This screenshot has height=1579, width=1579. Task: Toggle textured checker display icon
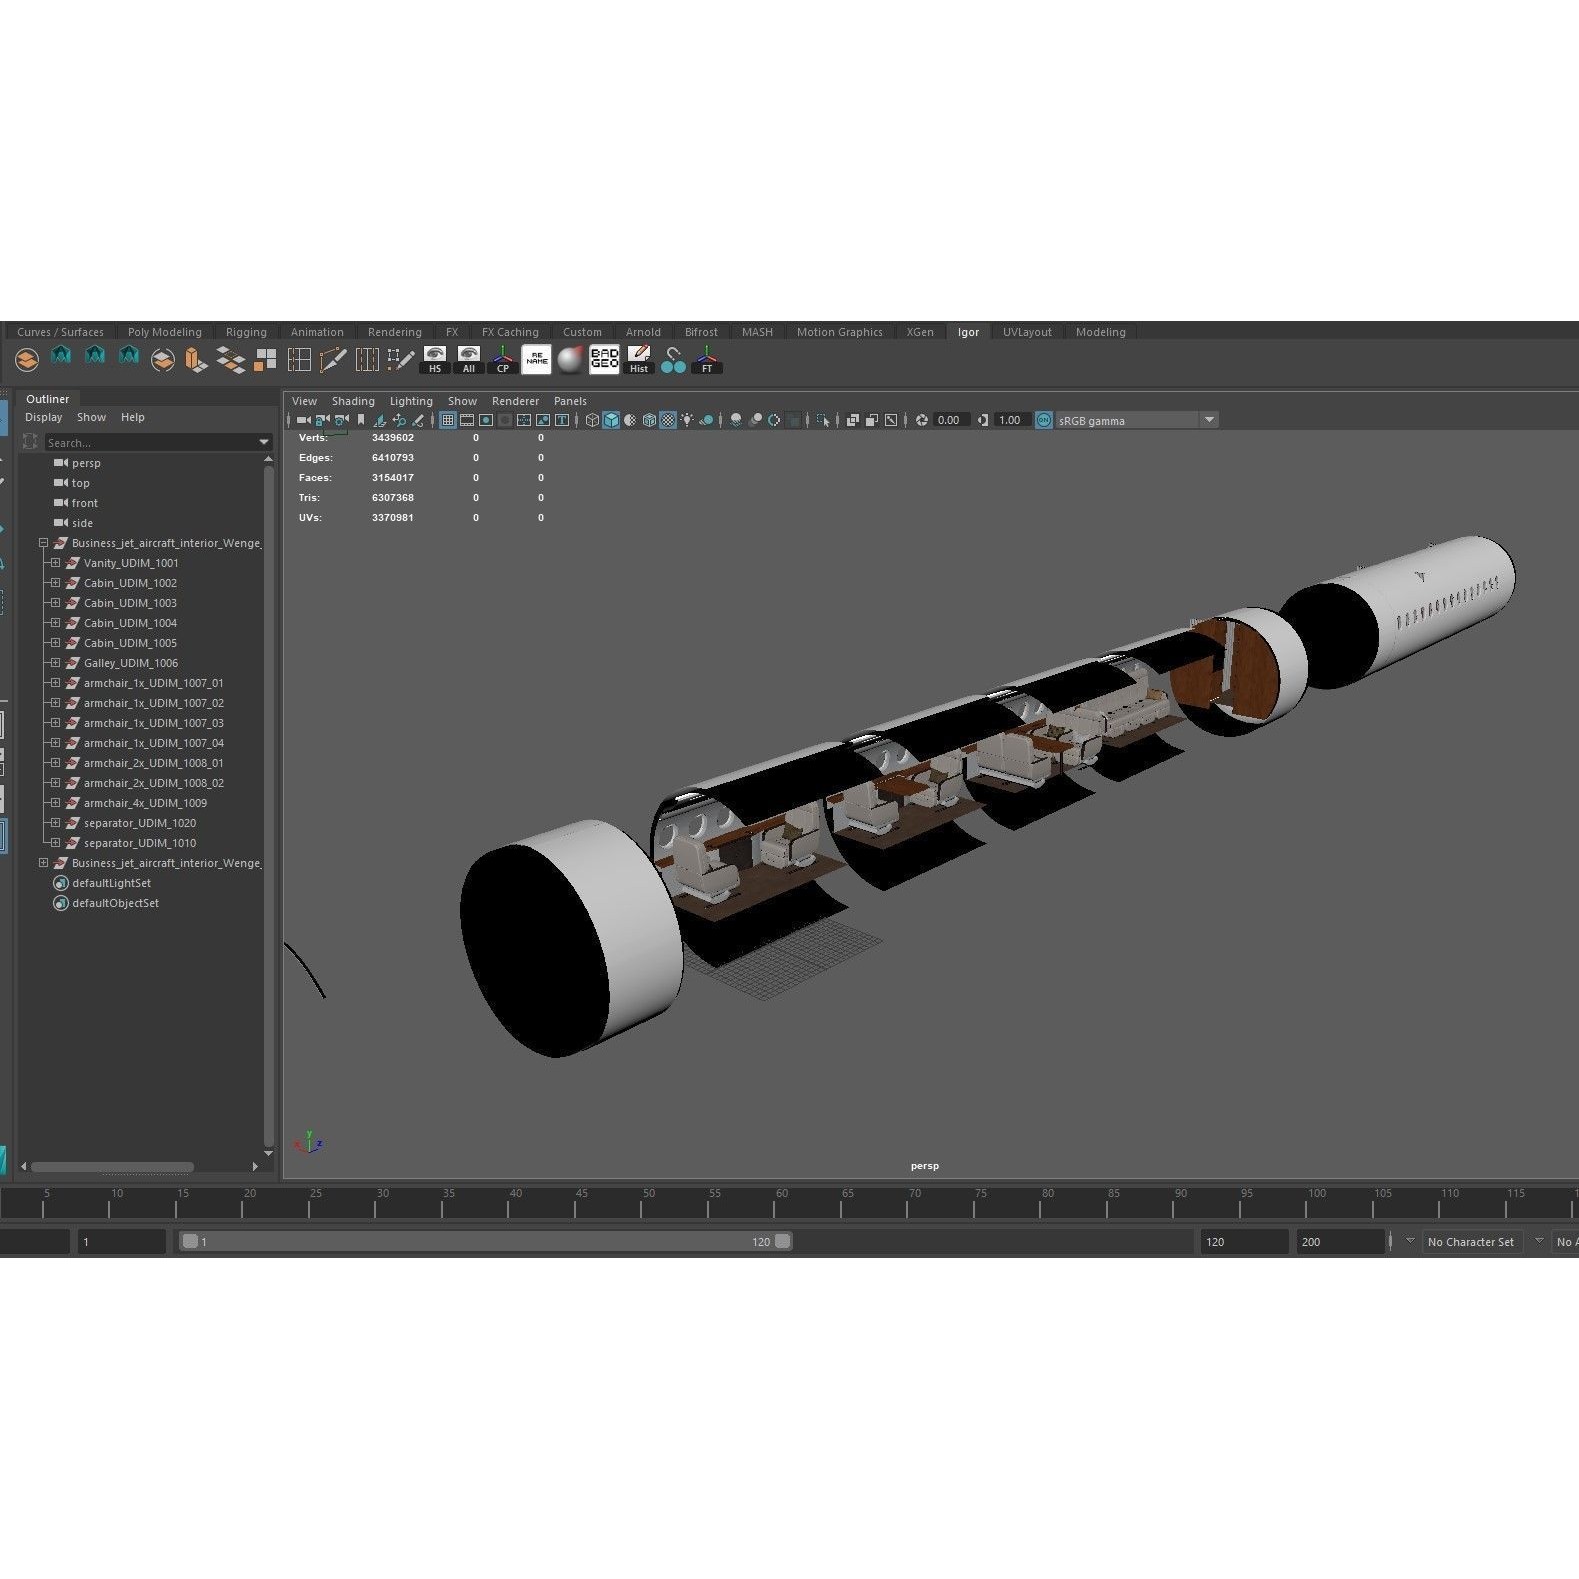point(668,420)
